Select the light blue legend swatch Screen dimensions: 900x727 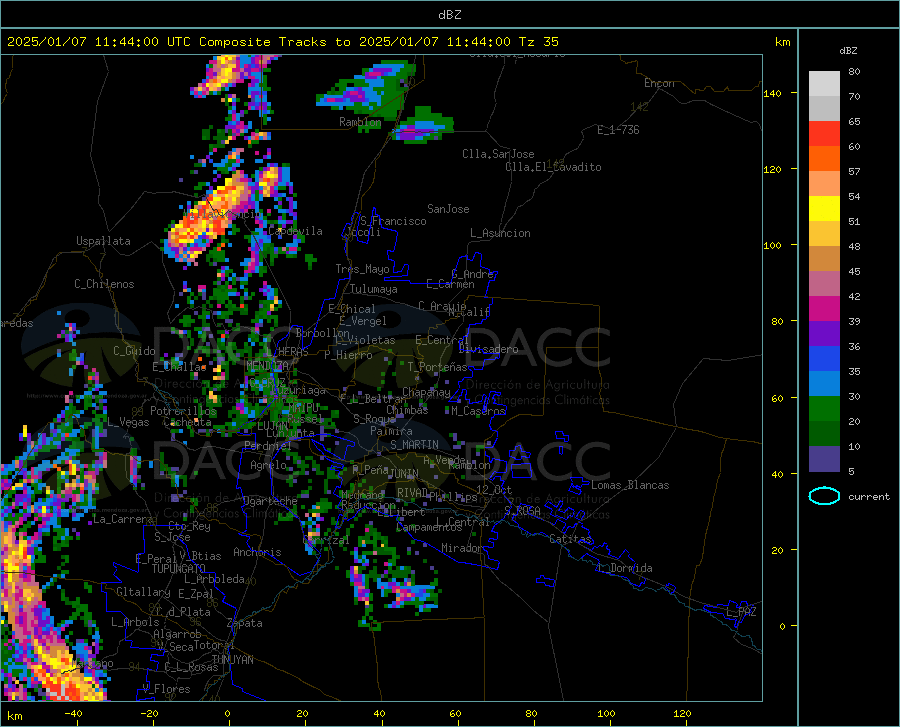coord(824,384)
